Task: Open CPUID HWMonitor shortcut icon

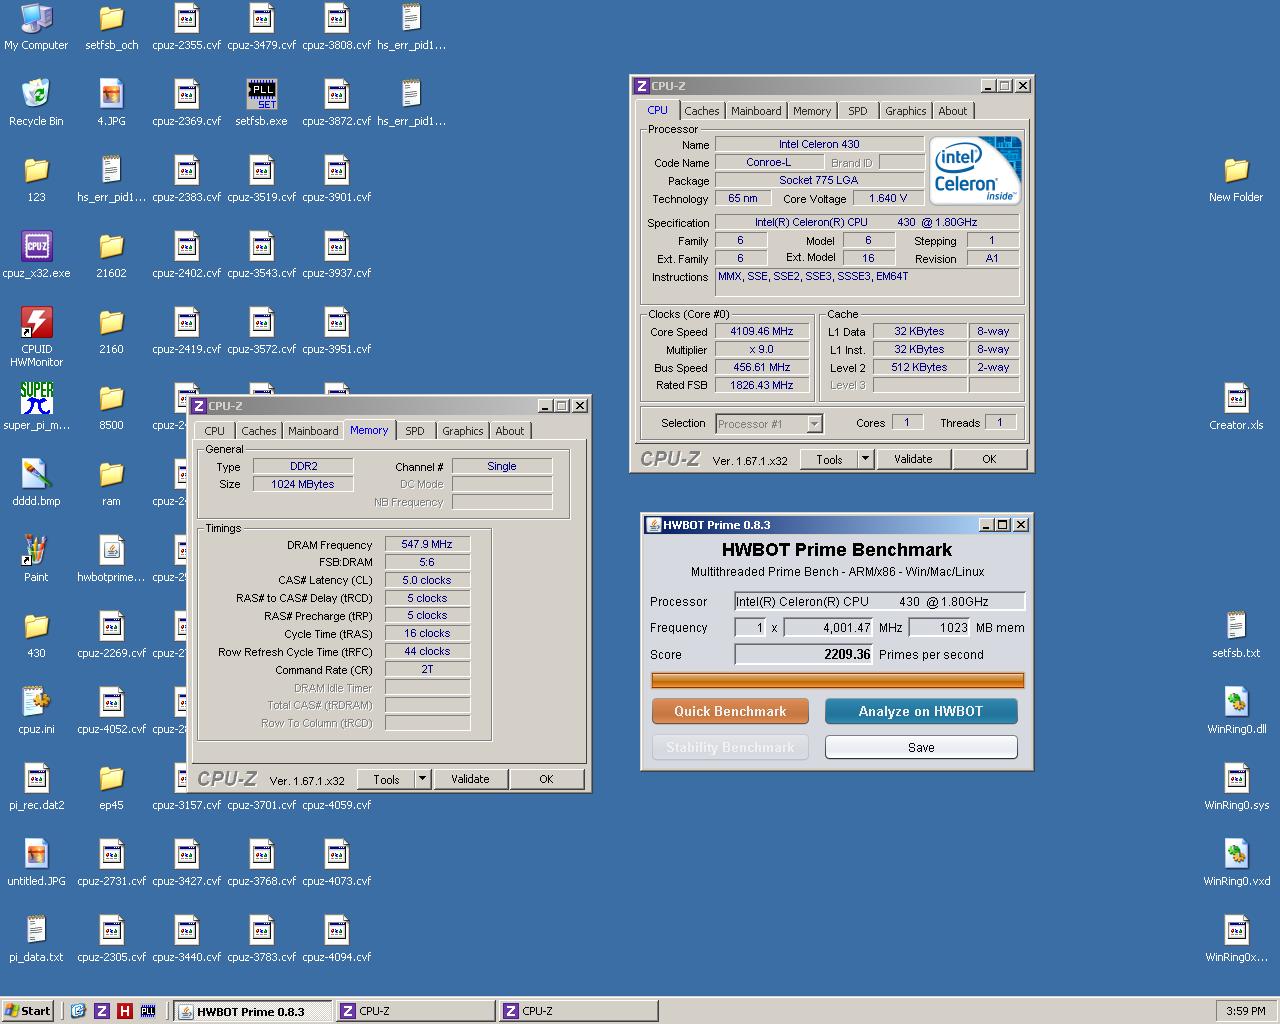Action: (x=36, y=337)
